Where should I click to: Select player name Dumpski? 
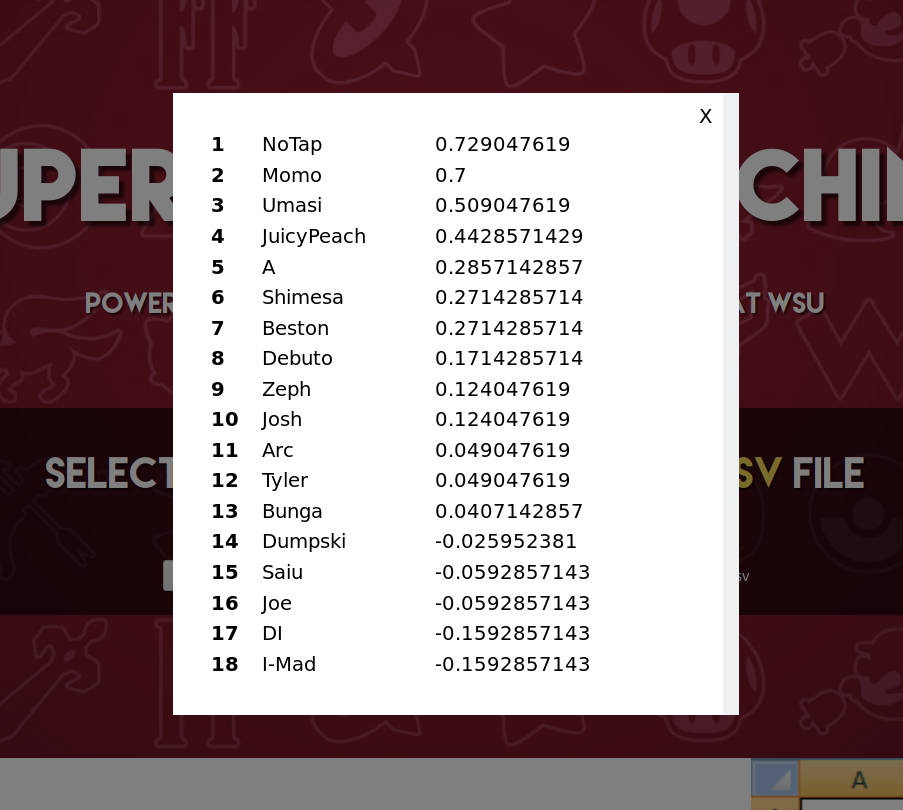304,542
